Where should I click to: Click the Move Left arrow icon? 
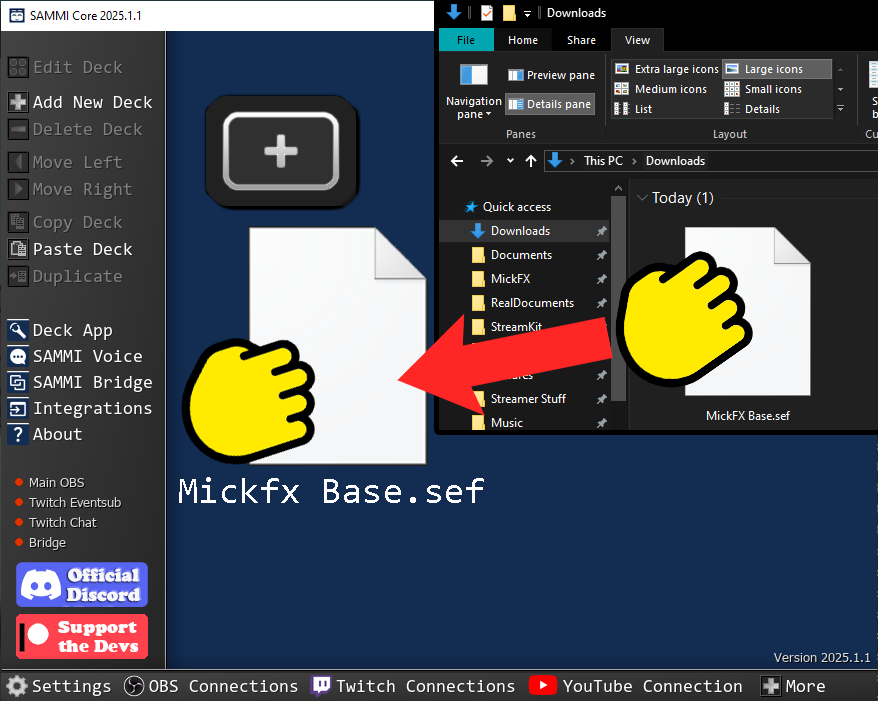coord(18,162)
